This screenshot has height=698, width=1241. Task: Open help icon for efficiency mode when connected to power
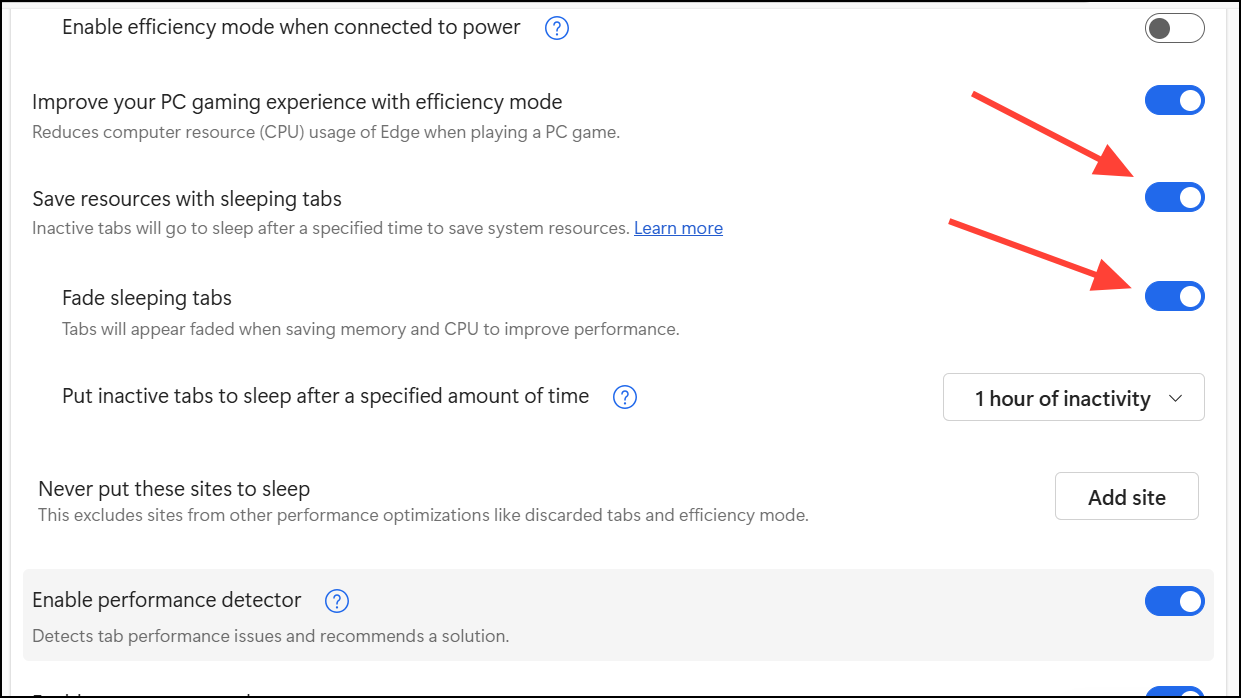[x=557, y=29]
